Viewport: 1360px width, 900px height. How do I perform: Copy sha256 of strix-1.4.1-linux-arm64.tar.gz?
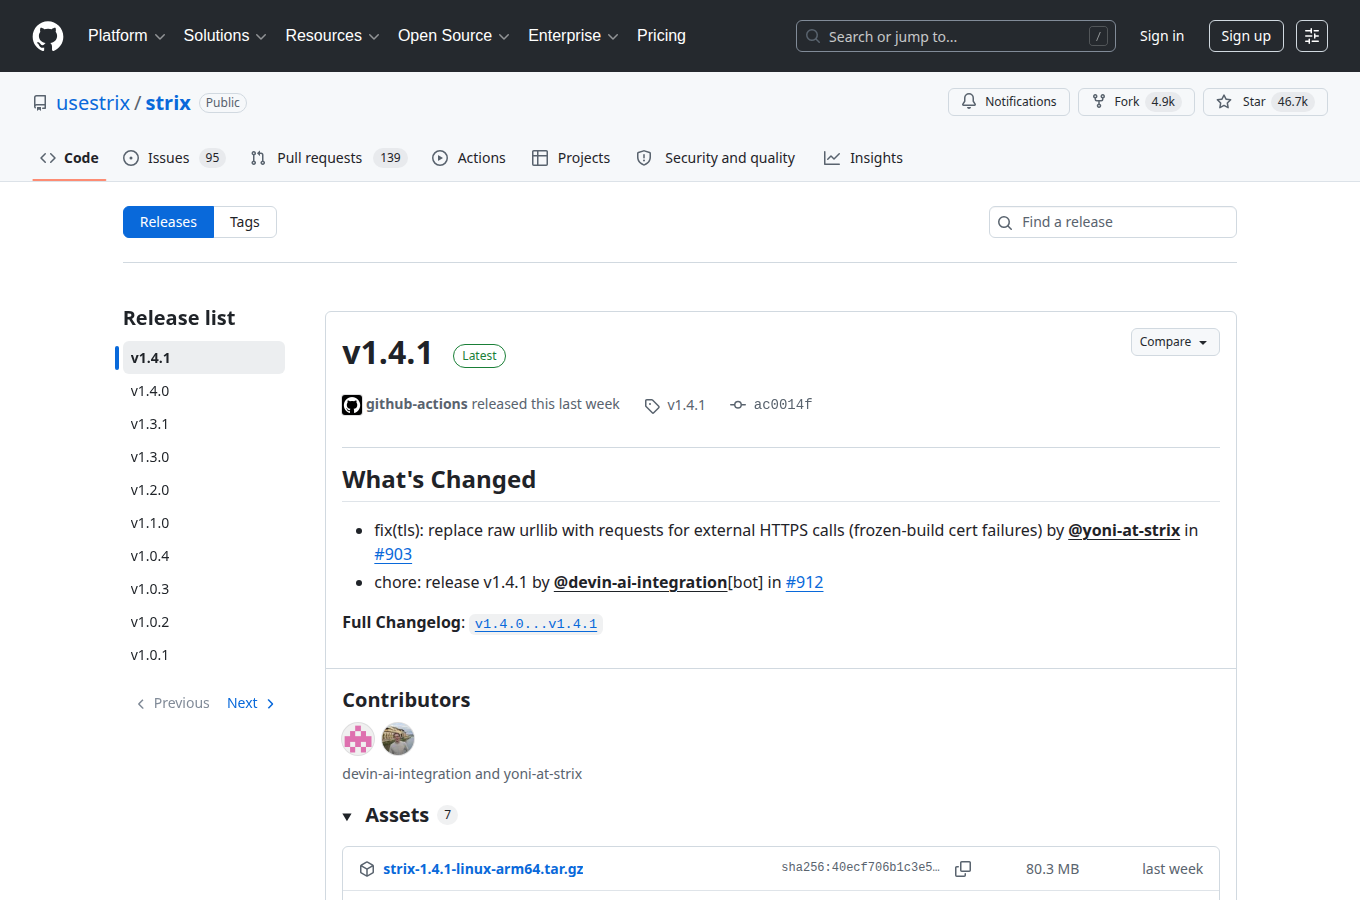pyautogui.click(x=963, y=869)
